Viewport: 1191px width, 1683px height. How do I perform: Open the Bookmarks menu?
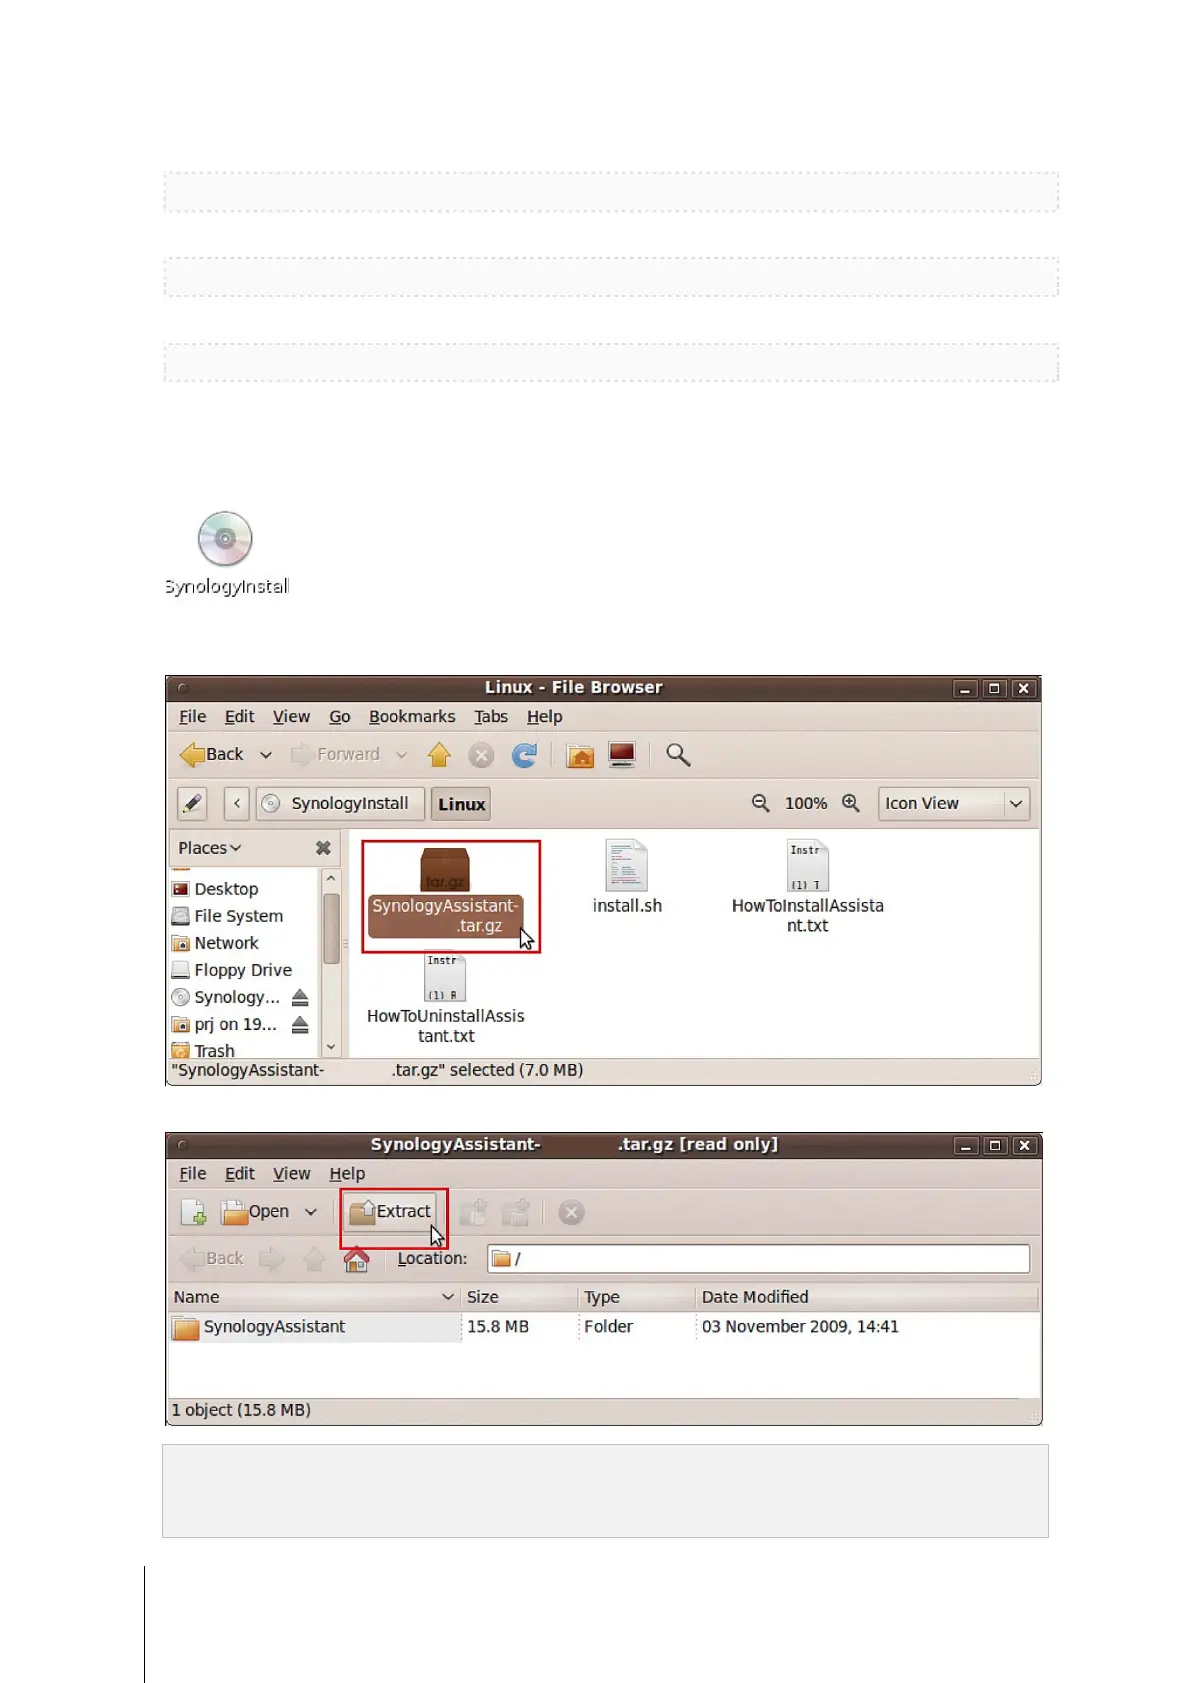412,717
